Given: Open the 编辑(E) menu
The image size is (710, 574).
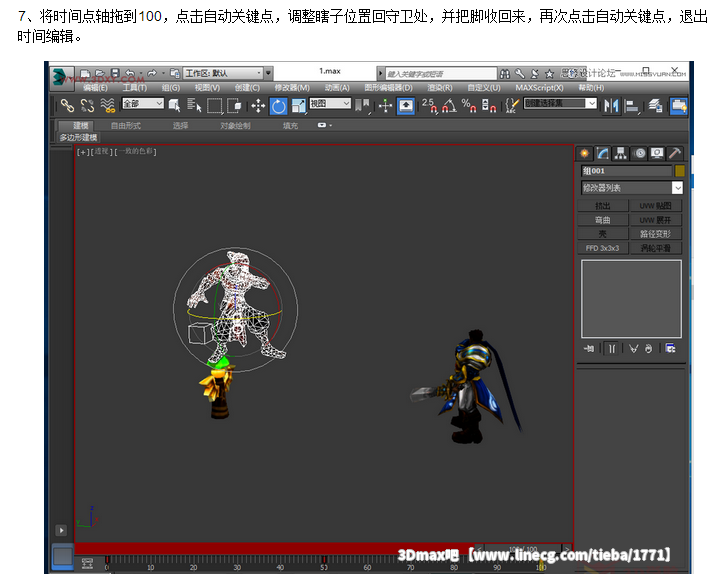Looking at the screenshot, I should click(x=96, y=87).
